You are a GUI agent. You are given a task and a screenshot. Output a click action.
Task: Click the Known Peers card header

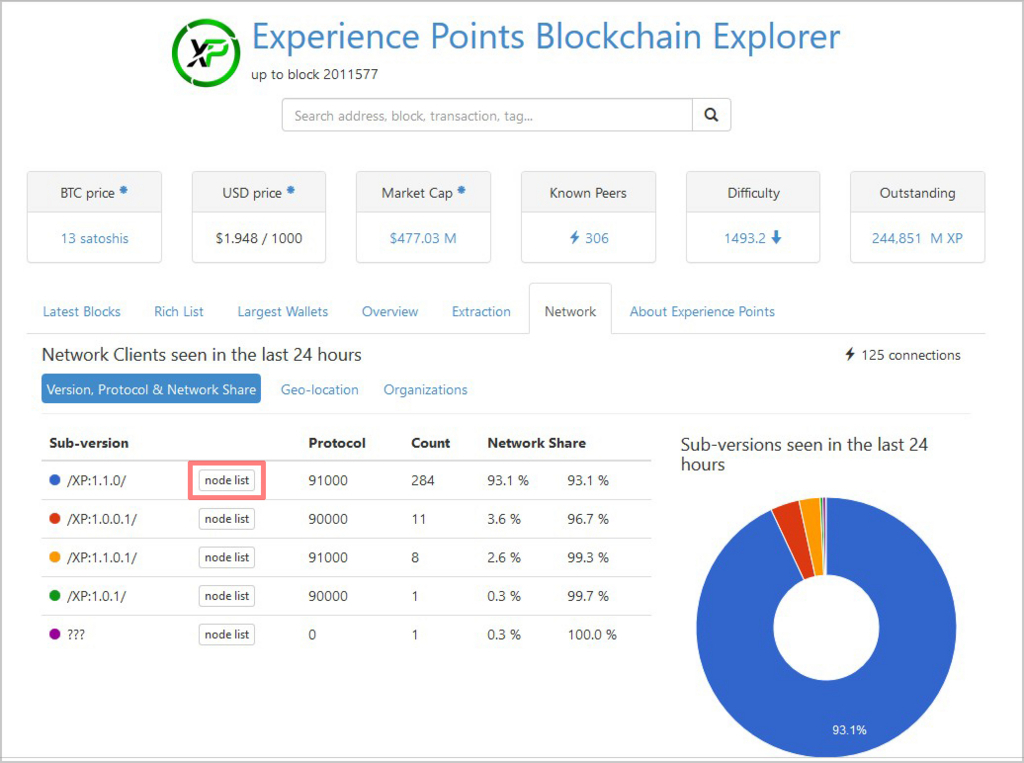coord(588,193)
